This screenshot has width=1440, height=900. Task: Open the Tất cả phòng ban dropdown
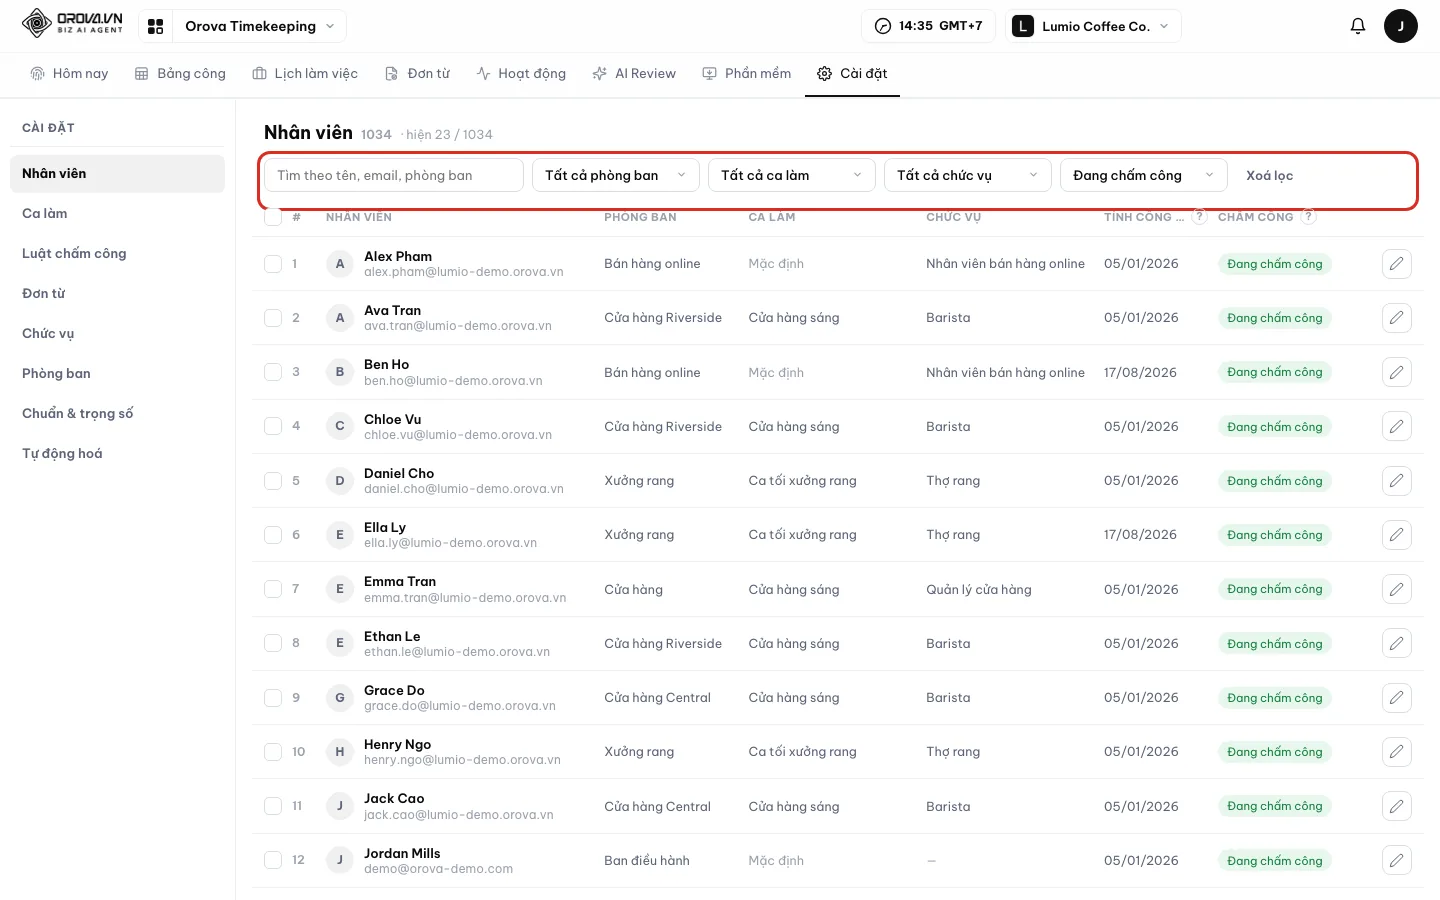tap(616, 175)
